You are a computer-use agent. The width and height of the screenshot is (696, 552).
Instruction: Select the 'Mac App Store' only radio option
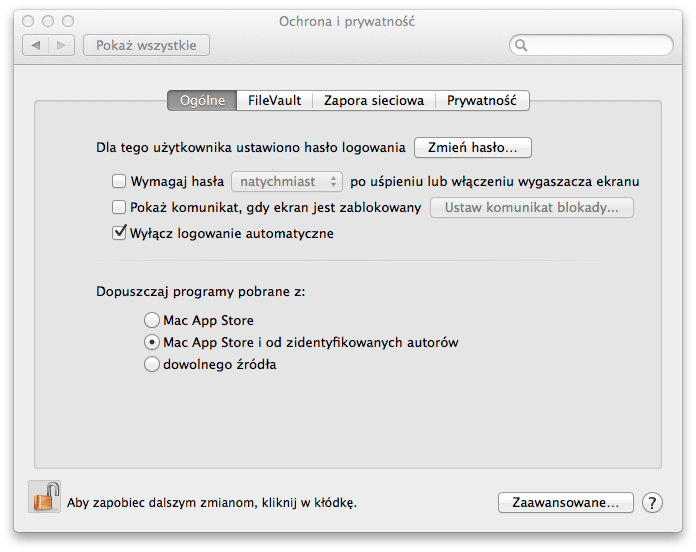(x=152, y=320)
